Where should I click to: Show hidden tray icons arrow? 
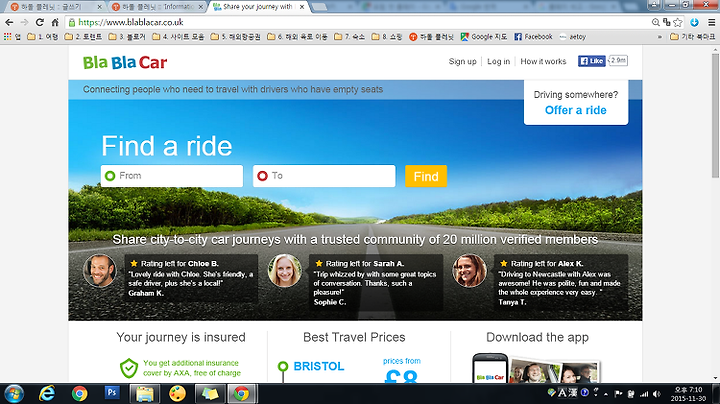pos(606,394)
